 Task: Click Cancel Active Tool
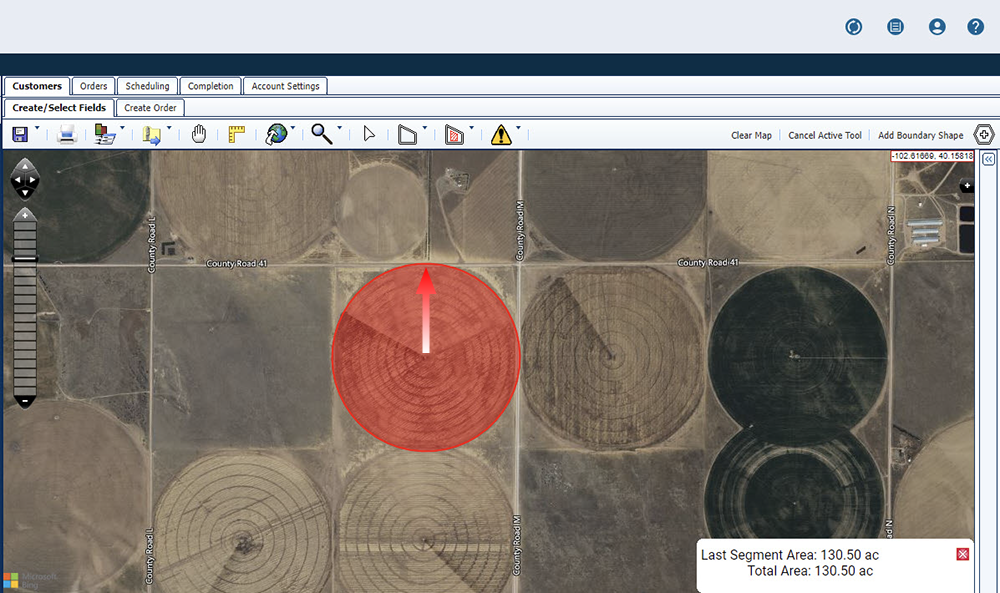pos(825,135)
